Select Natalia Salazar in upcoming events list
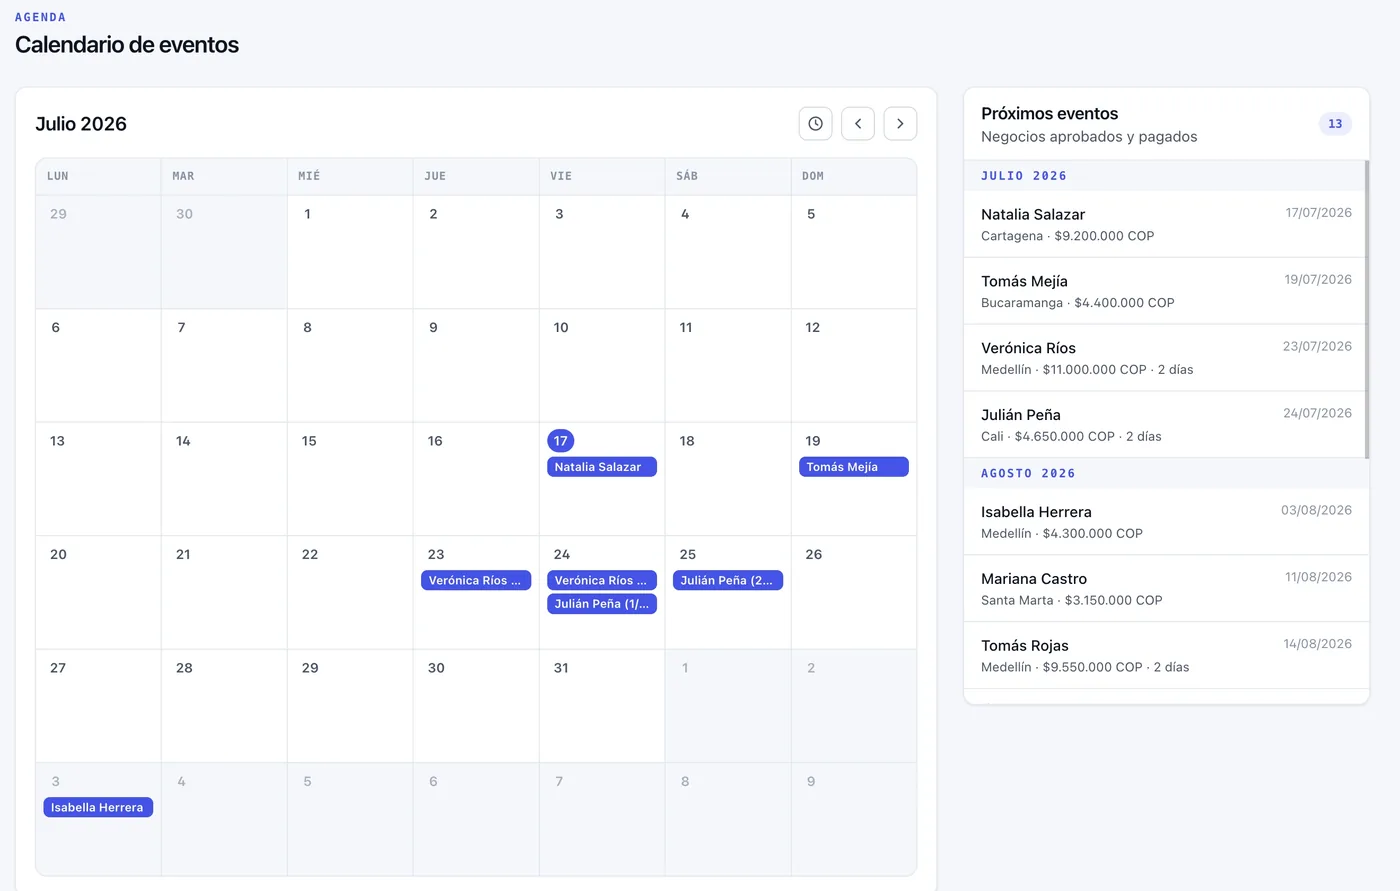The image size is (1400, 891). click(x=1165, y=224)
